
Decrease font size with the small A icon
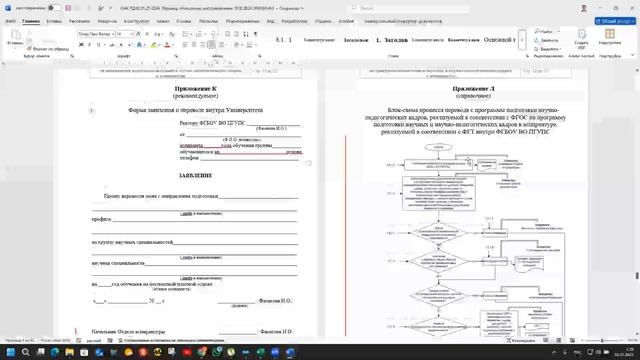click(x=147, y=34)
